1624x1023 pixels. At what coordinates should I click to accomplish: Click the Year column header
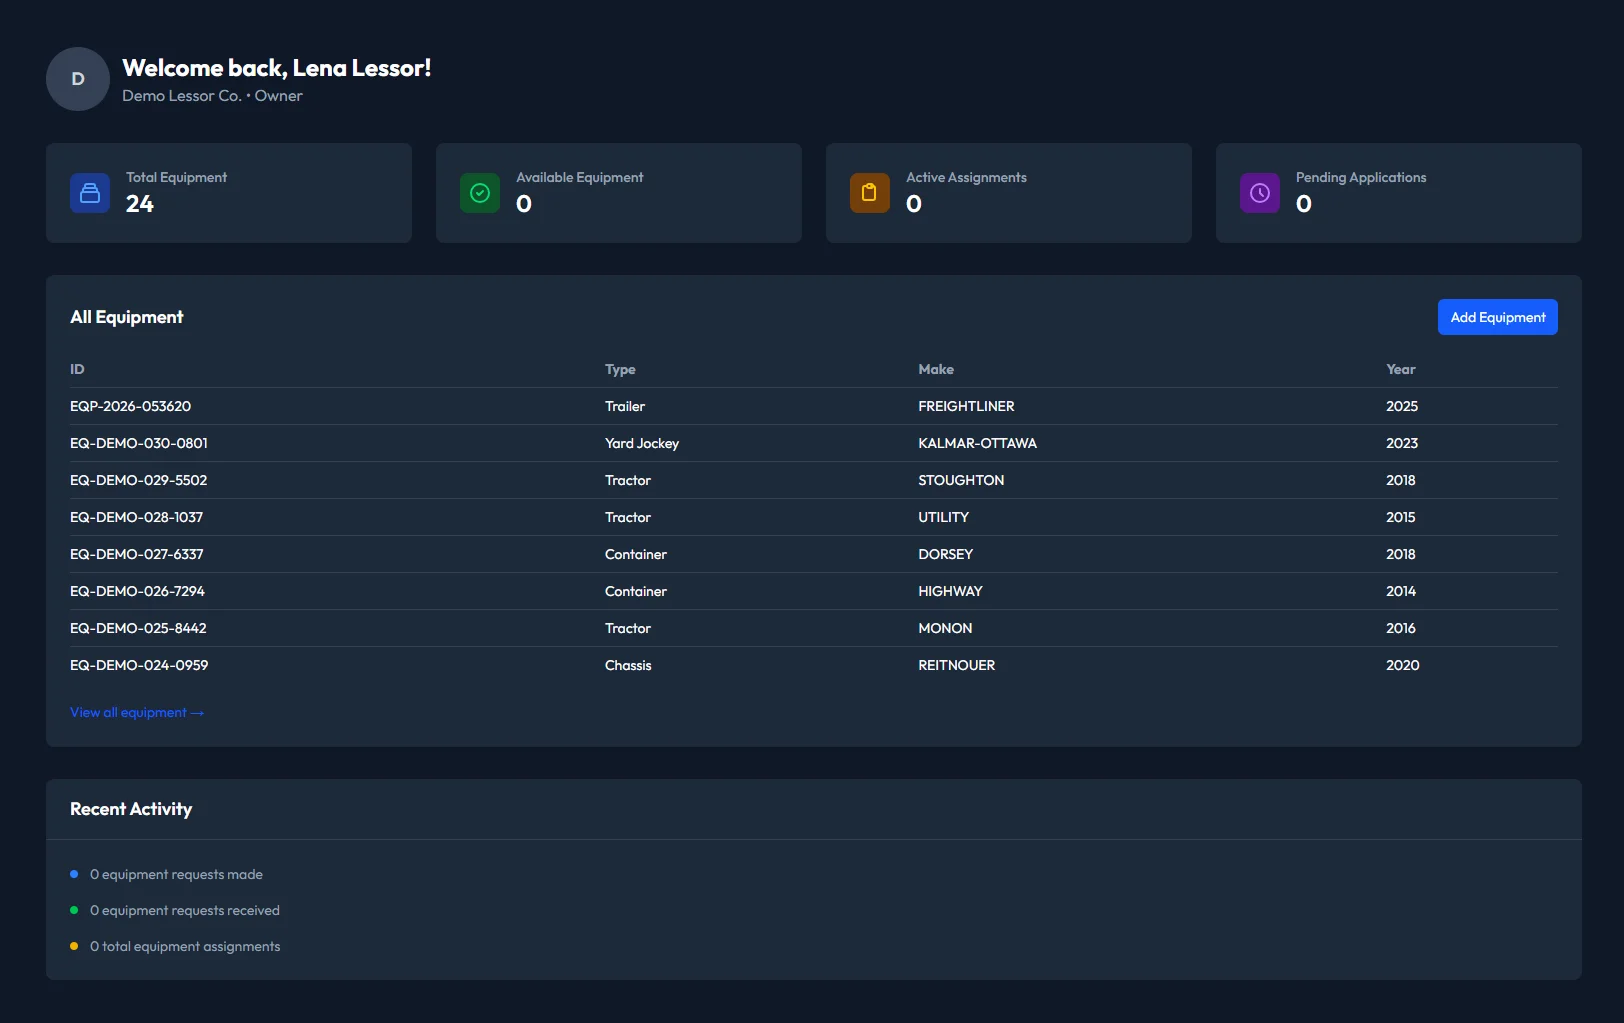point(1400,369)
